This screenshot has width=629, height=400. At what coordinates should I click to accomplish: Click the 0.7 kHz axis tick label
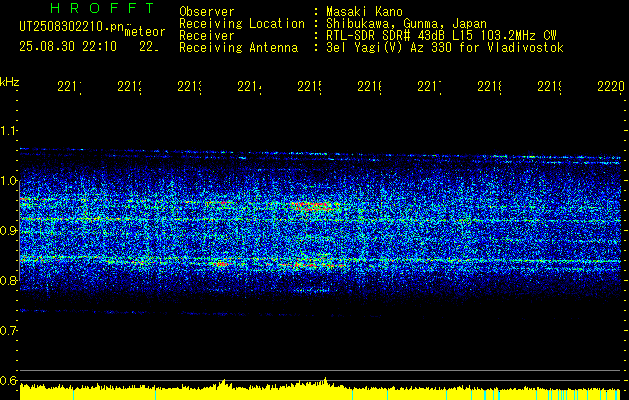(8, 331)
